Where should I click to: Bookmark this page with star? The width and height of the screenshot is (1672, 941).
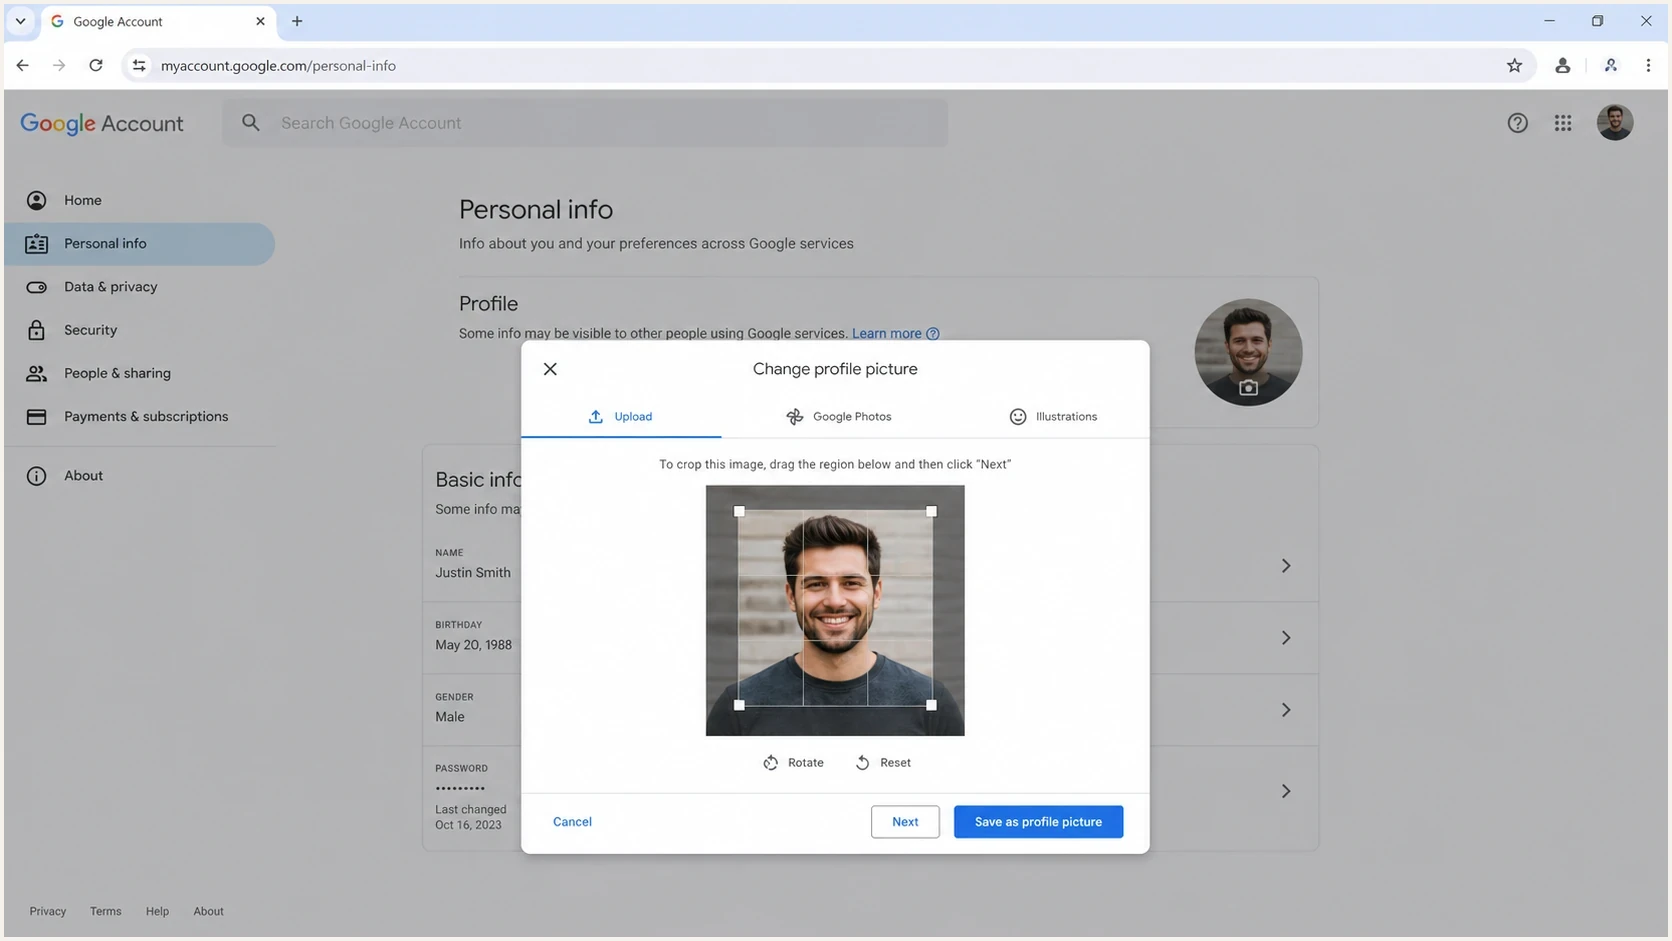pos(1514,66)
